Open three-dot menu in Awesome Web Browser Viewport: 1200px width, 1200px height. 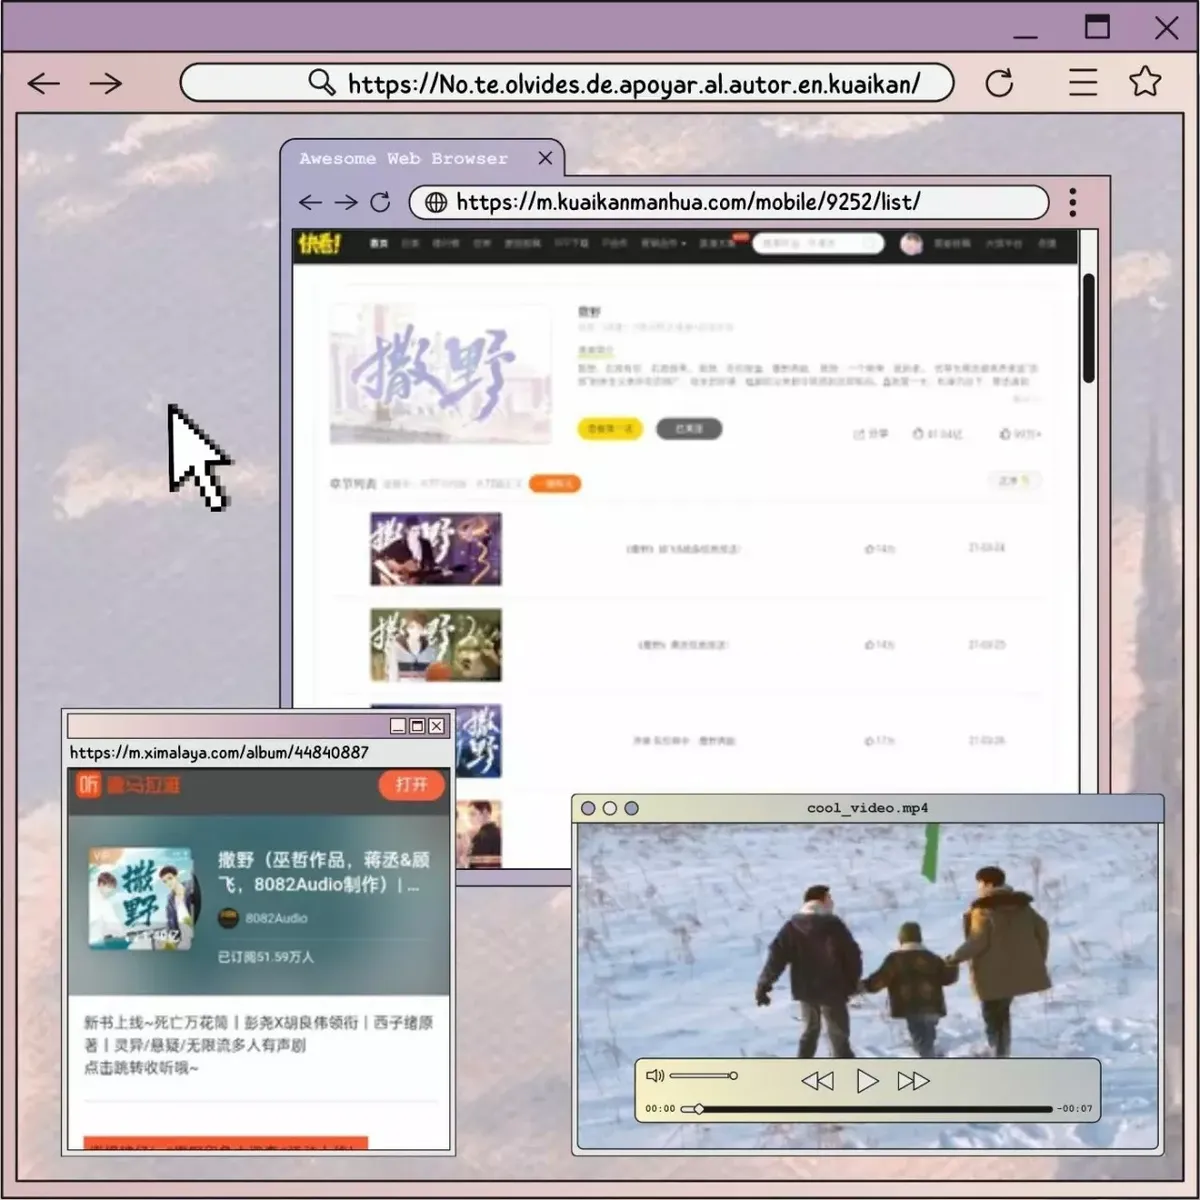tap(1073, 202)
